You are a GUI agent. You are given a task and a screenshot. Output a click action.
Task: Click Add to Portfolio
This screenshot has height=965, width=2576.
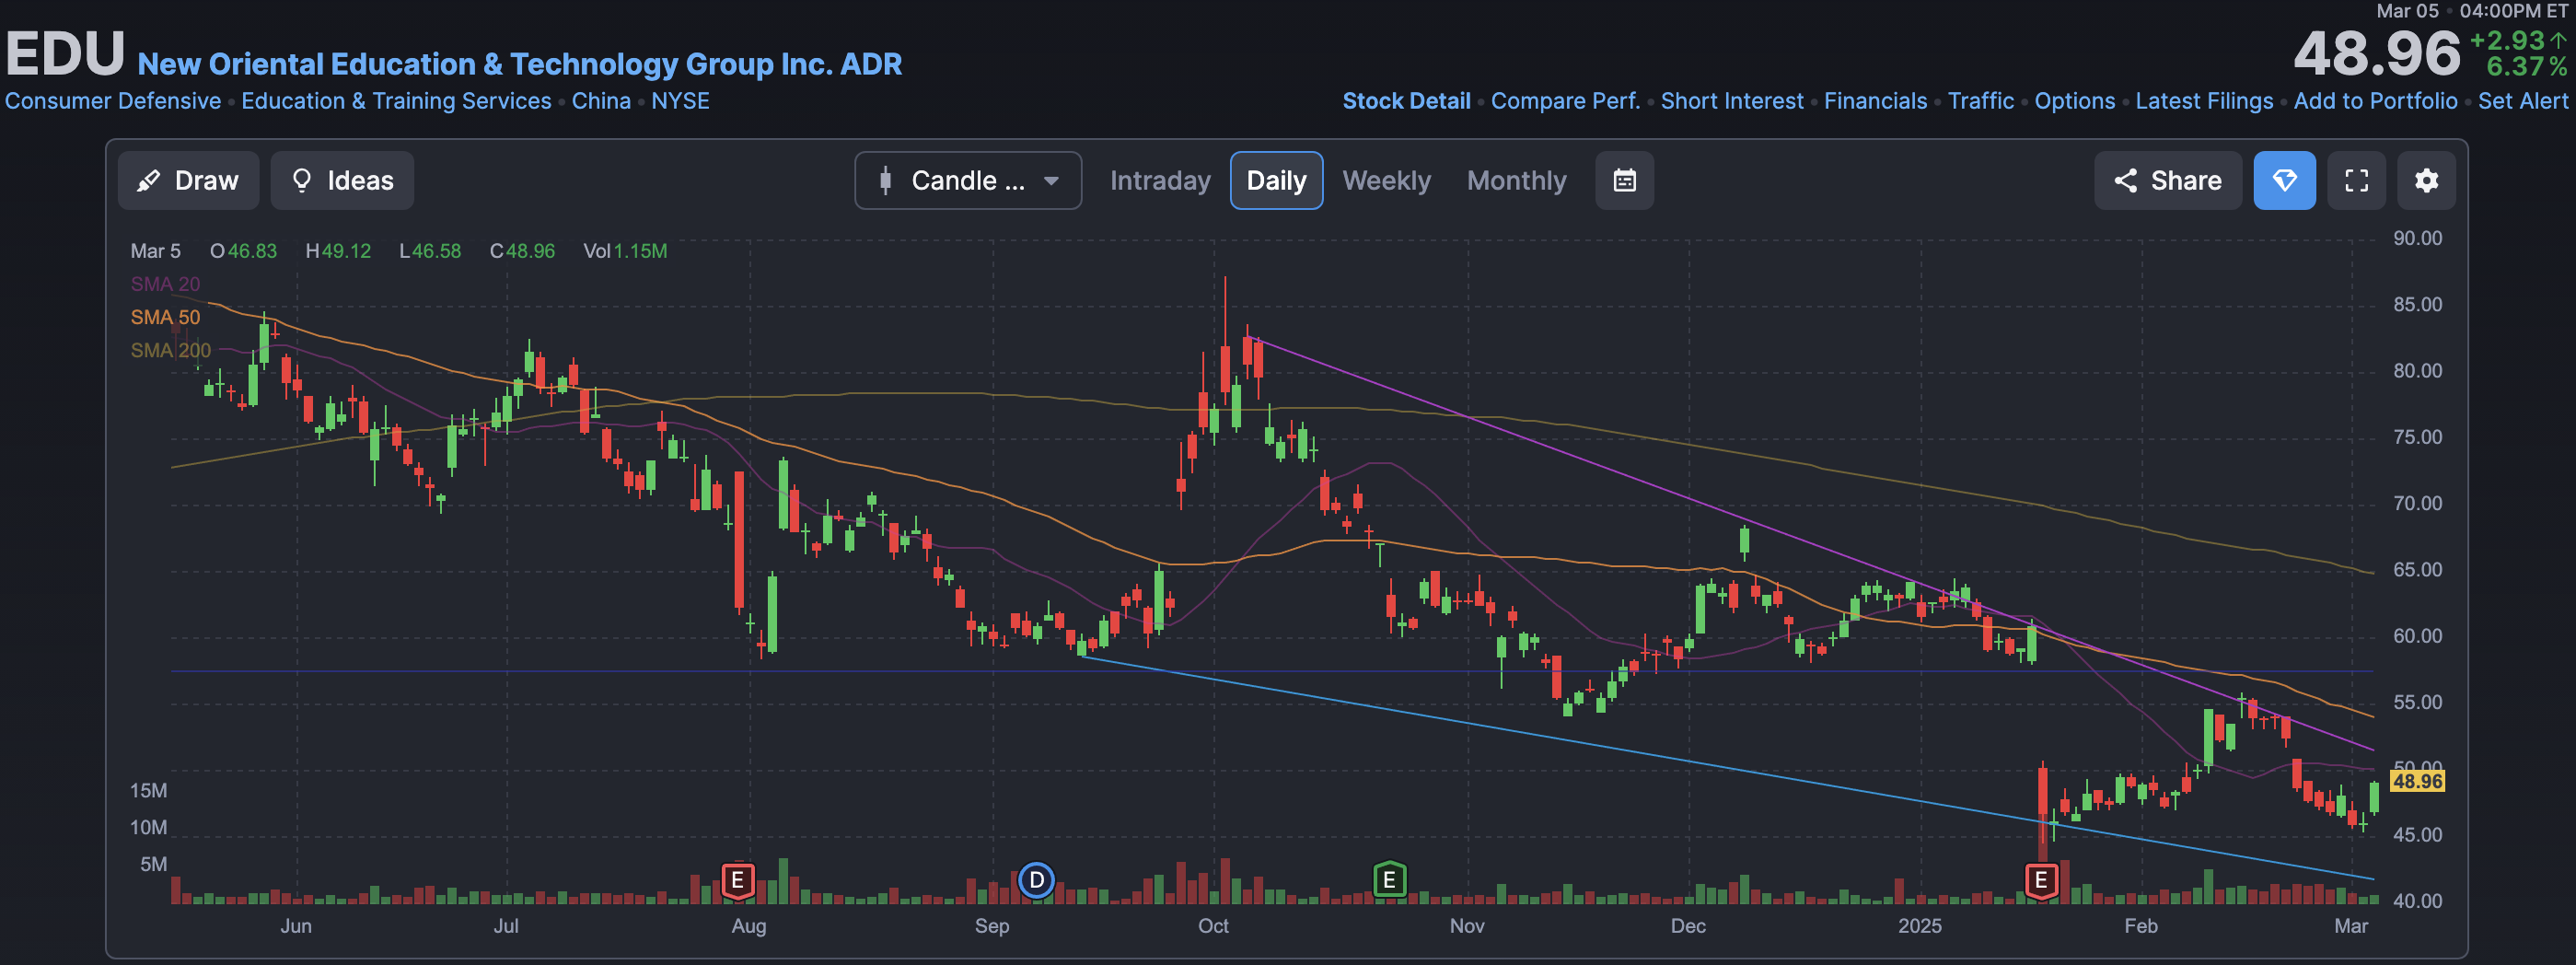[x=2375, y=101]
